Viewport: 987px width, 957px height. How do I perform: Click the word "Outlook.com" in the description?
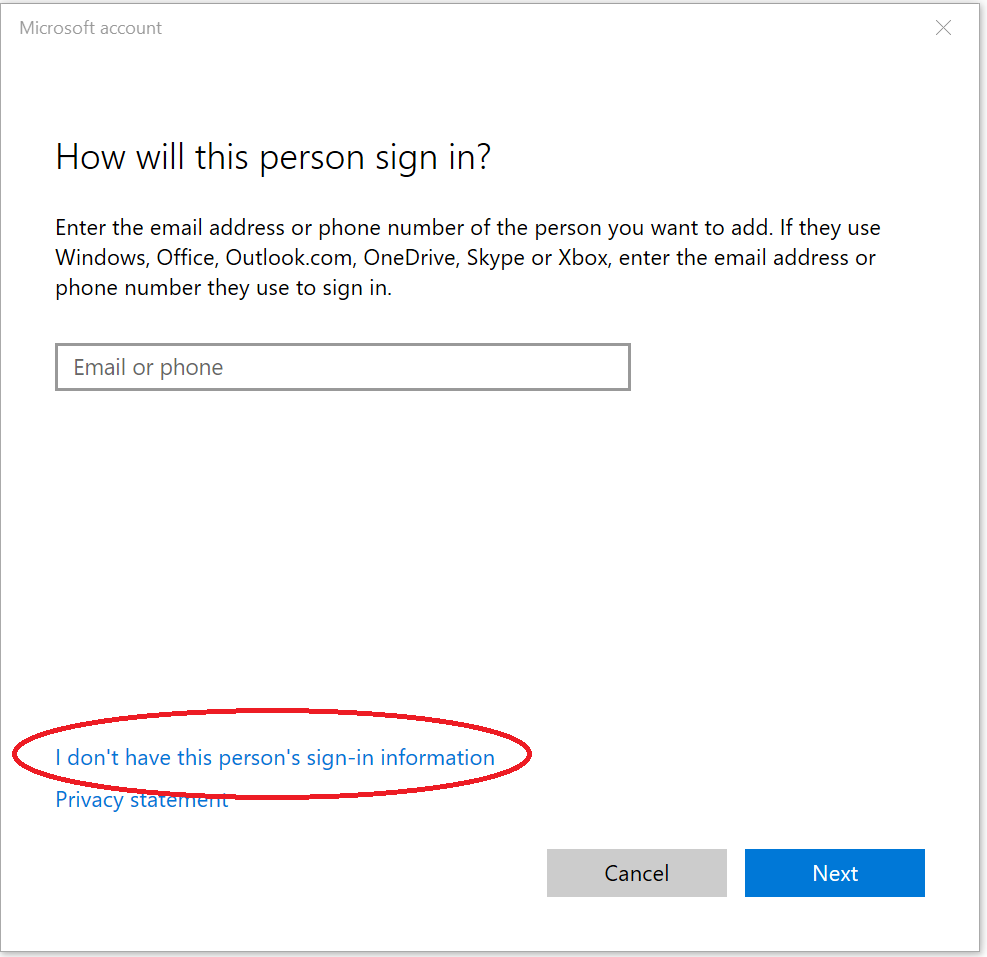pyautogui.click(x=289, y=258)
